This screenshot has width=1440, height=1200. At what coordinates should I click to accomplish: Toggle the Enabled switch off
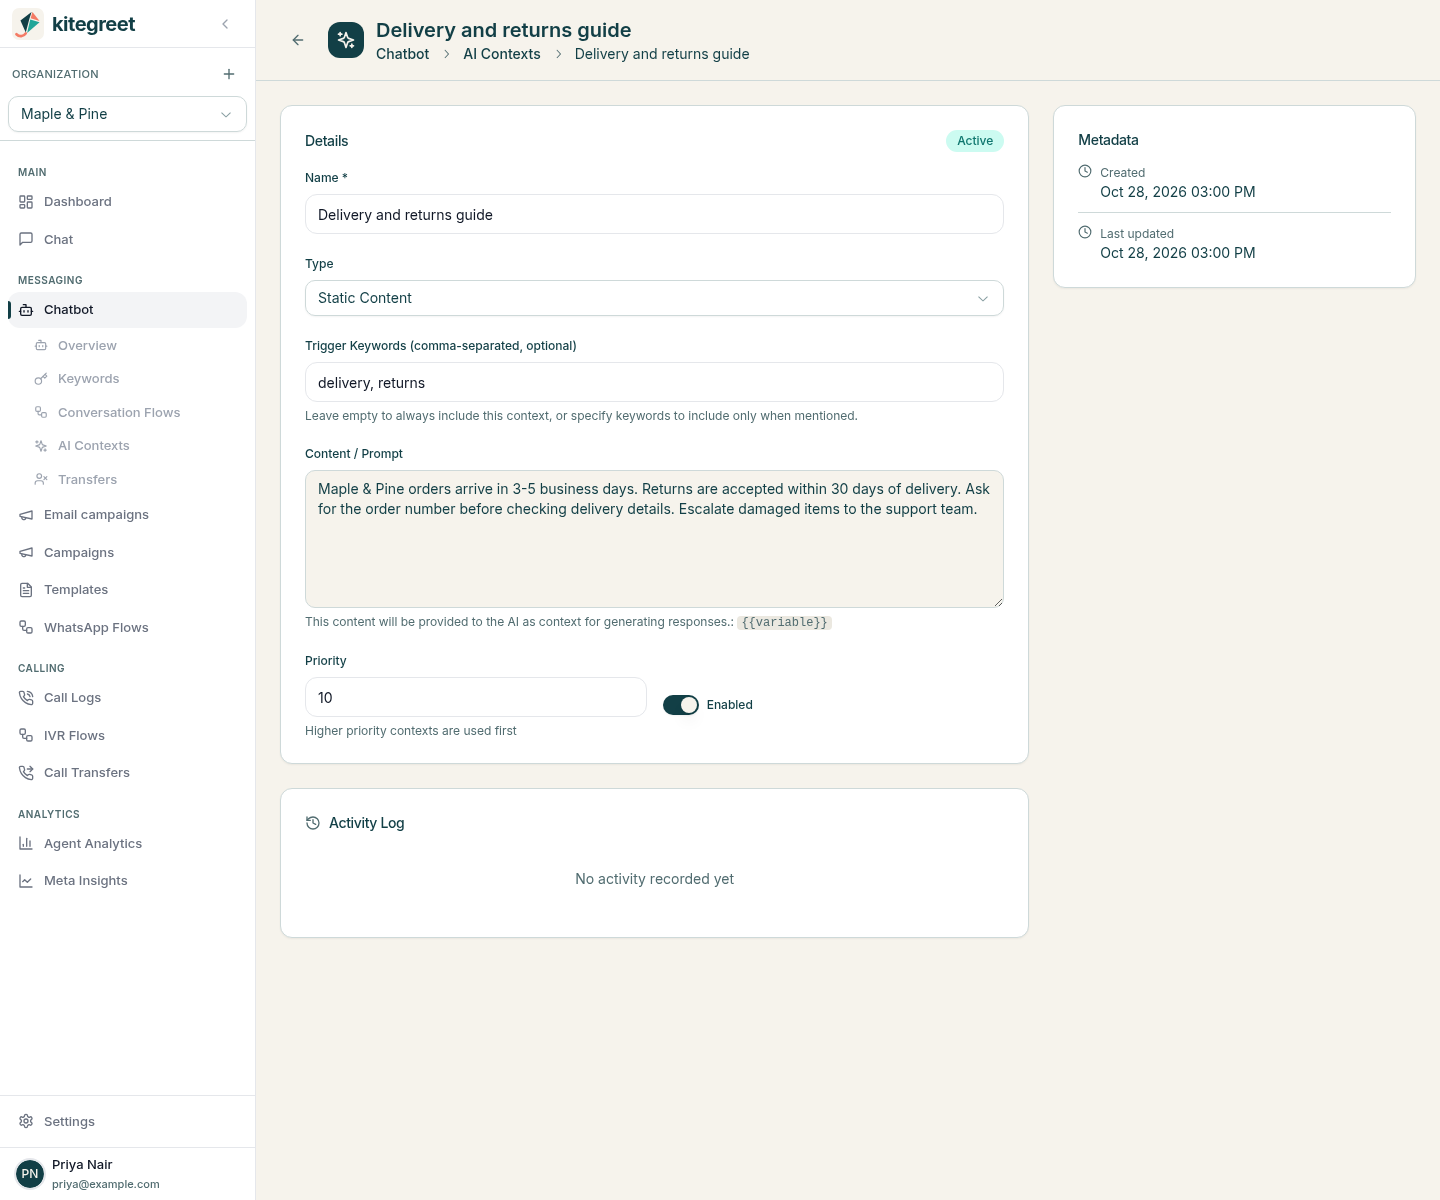click(x=681, y=705)
